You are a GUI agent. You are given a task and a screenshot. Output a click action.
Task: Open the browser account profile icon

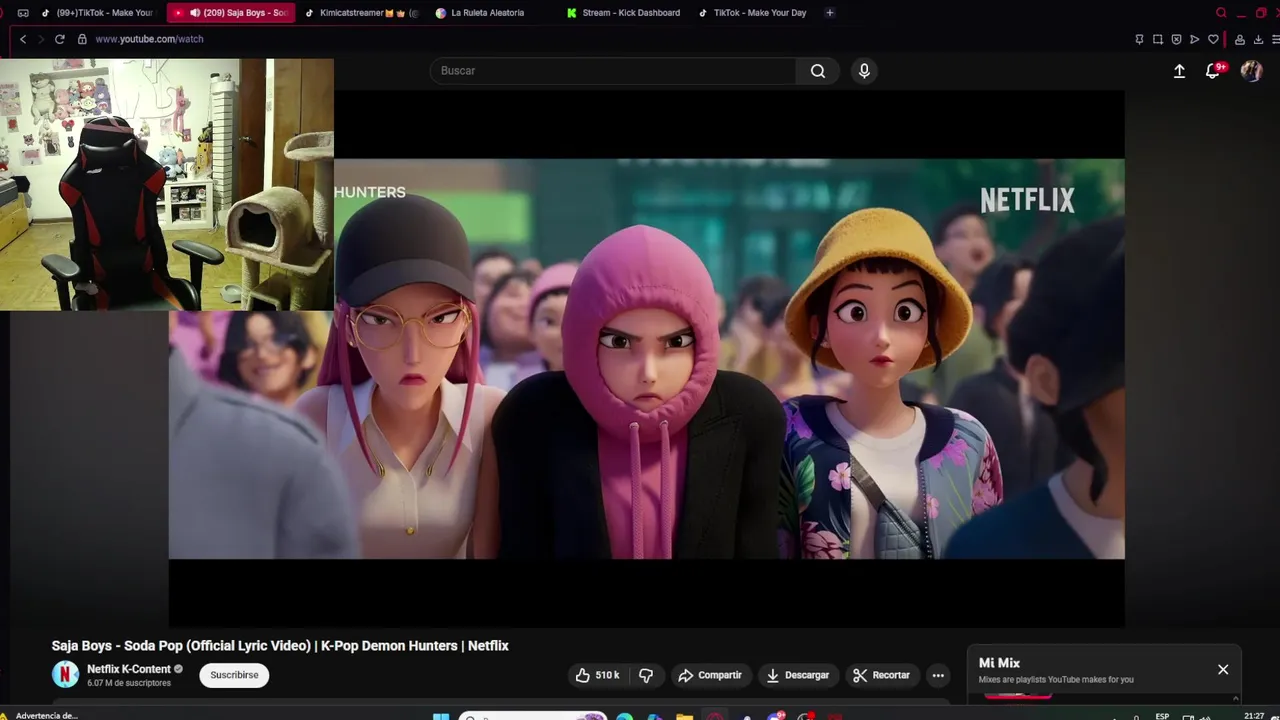pos(1240,39)
